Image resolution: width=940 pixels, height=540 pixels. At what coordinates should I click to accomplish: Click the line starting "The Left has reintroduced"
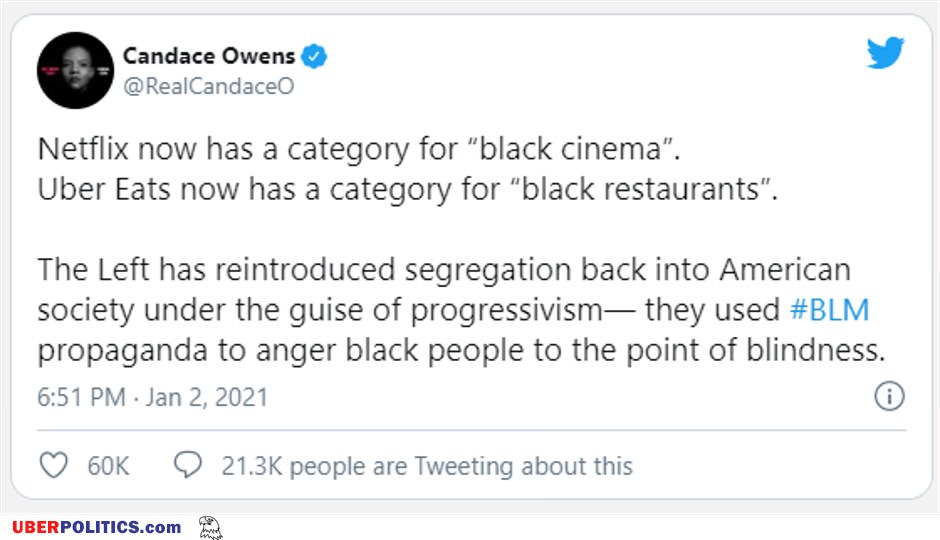444,270
